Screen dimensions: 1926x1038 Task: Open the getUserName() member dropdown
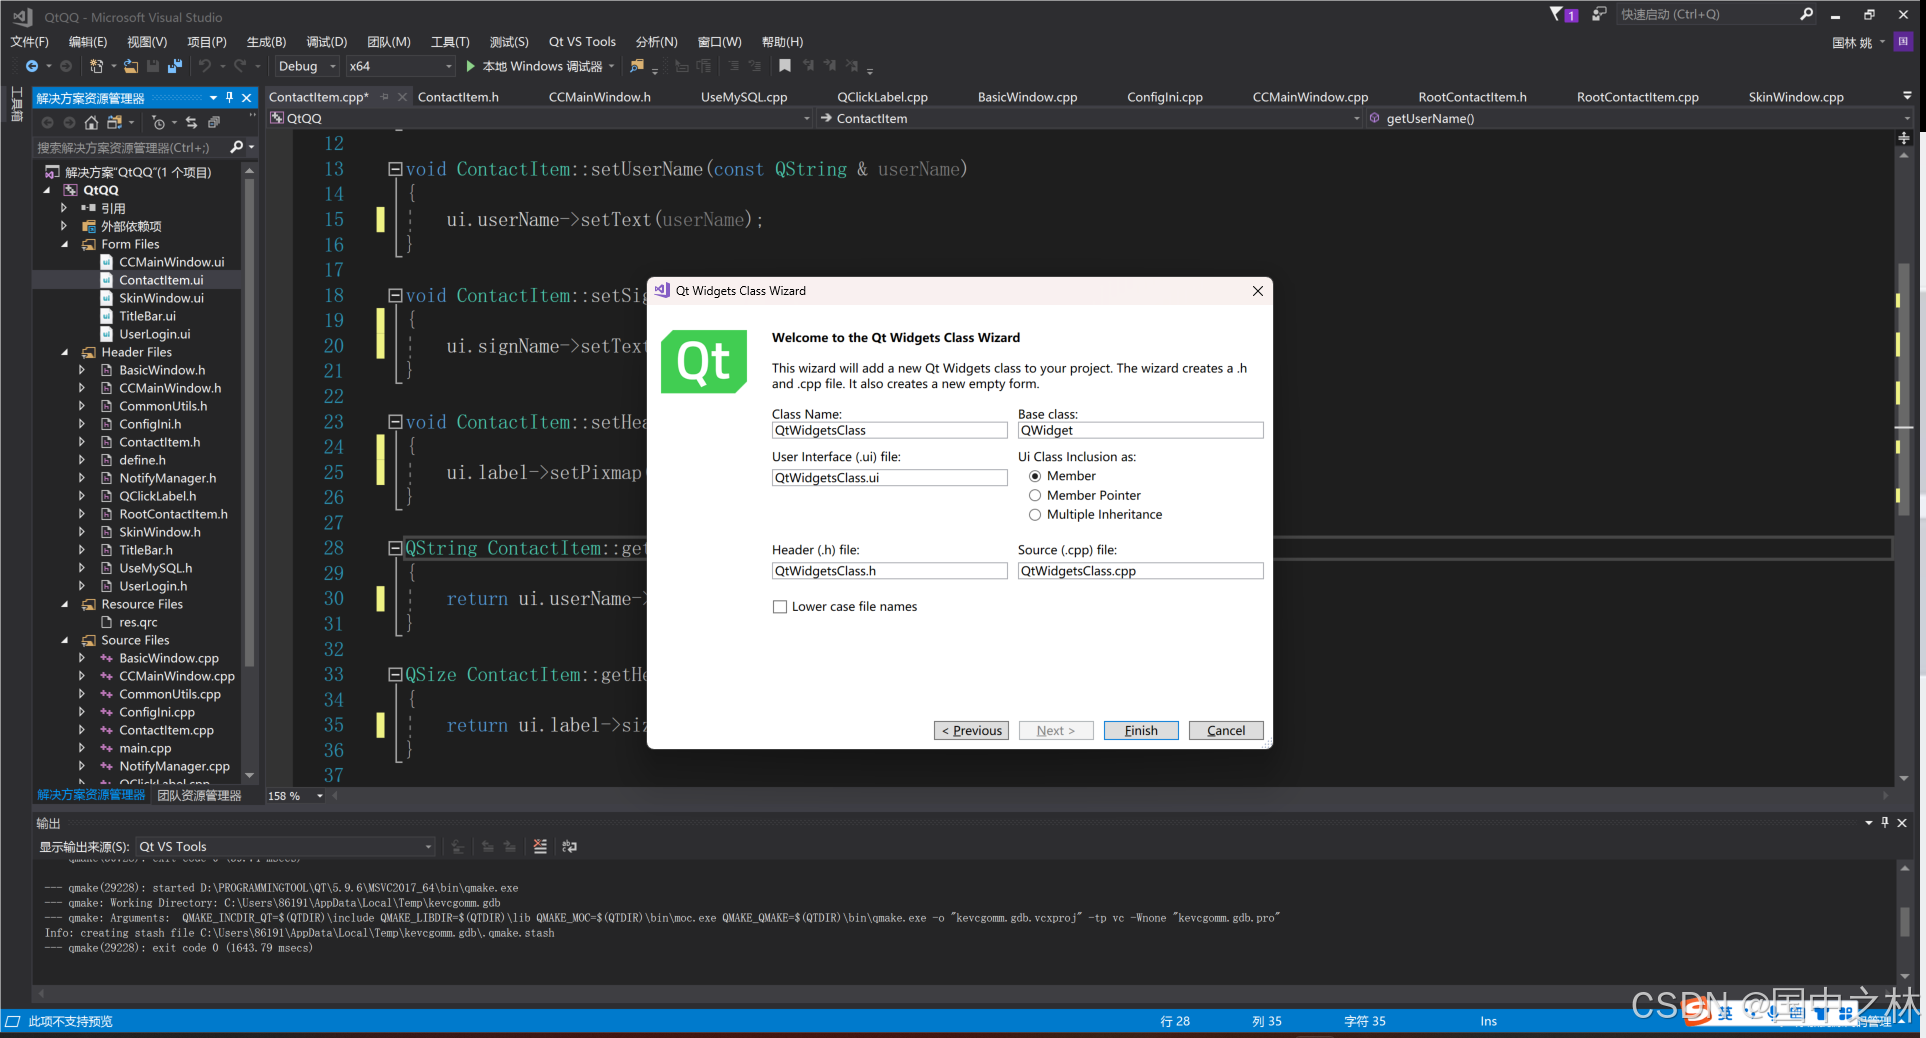1640,118
